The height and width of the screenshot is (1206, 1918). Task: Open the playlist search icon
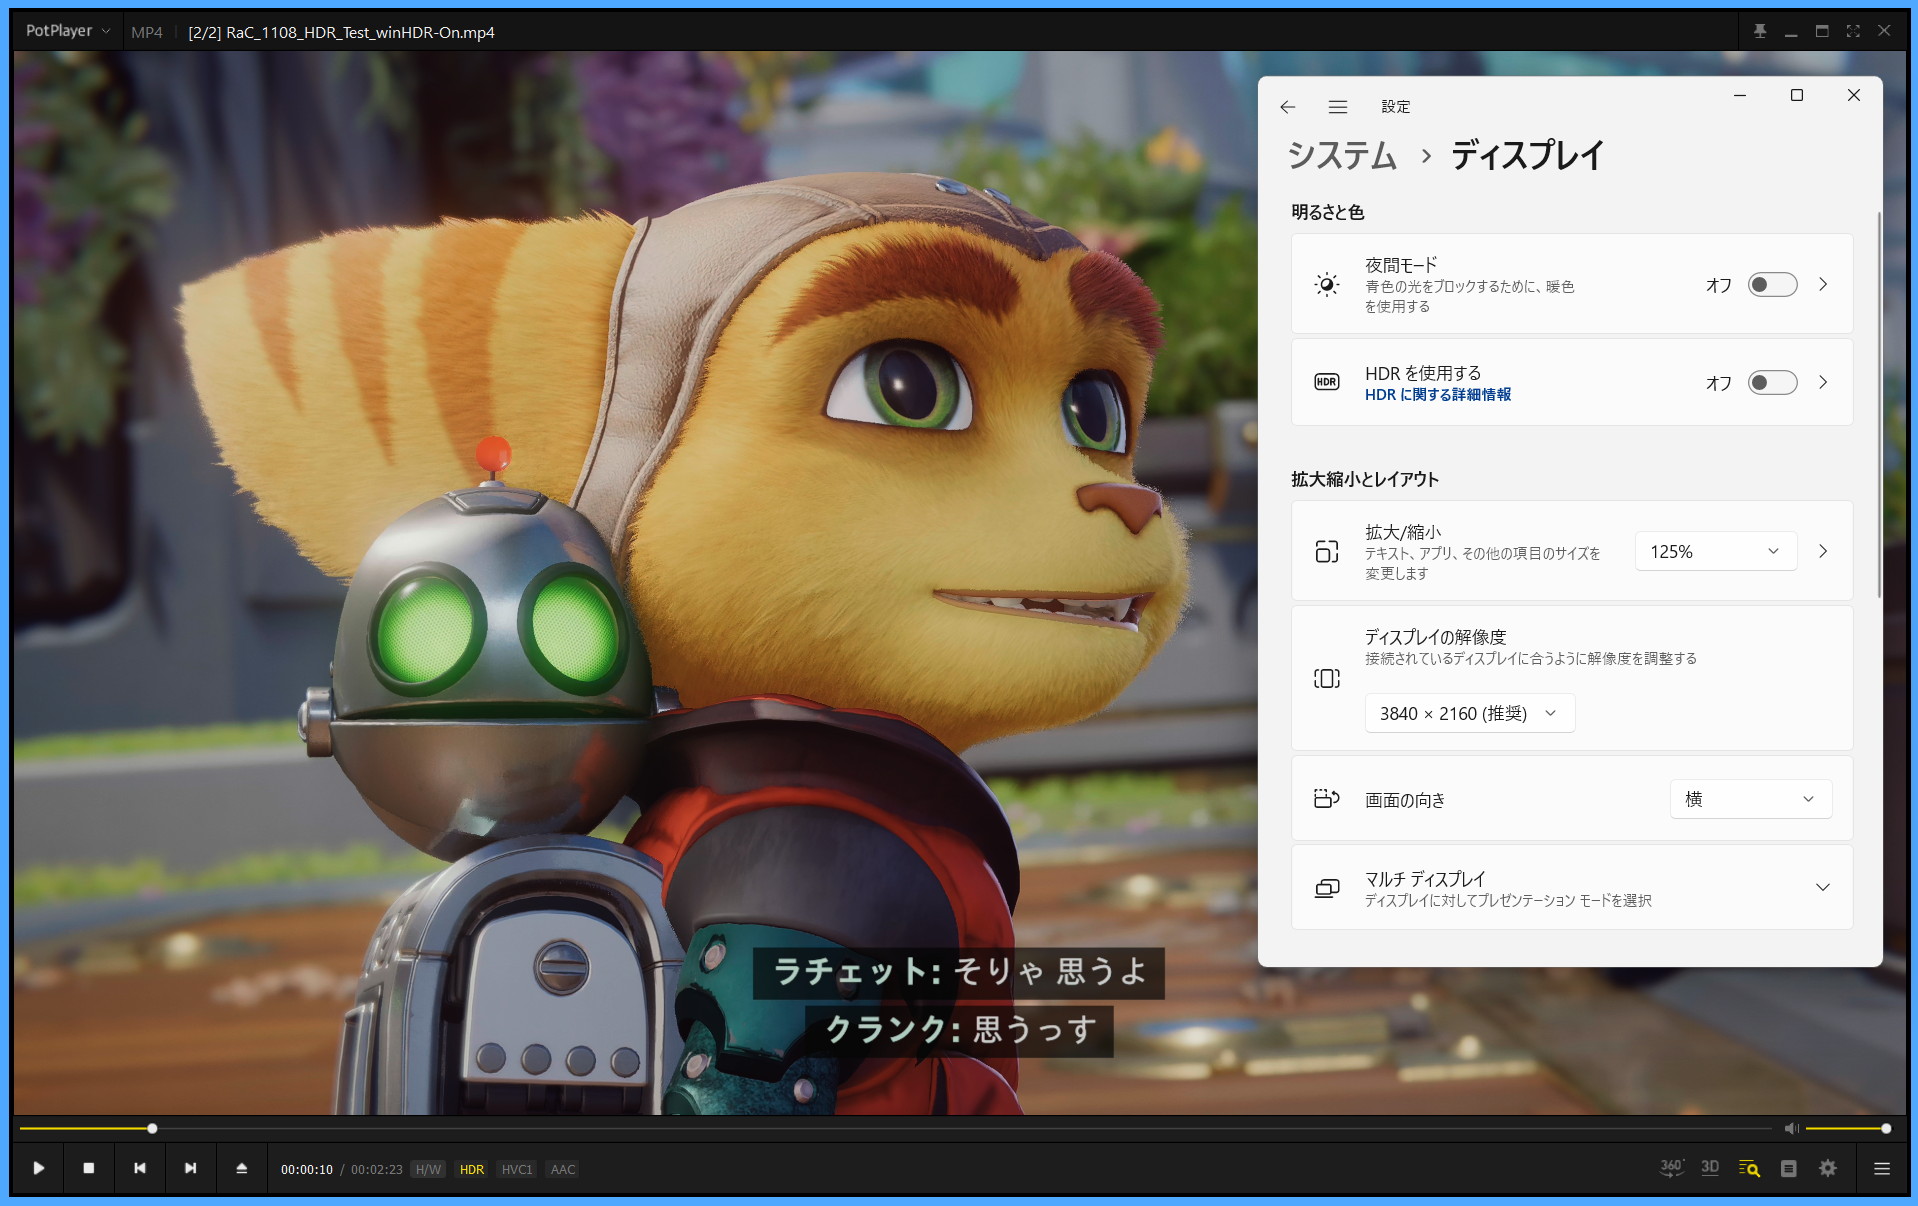click(x=1749, y=1168)
